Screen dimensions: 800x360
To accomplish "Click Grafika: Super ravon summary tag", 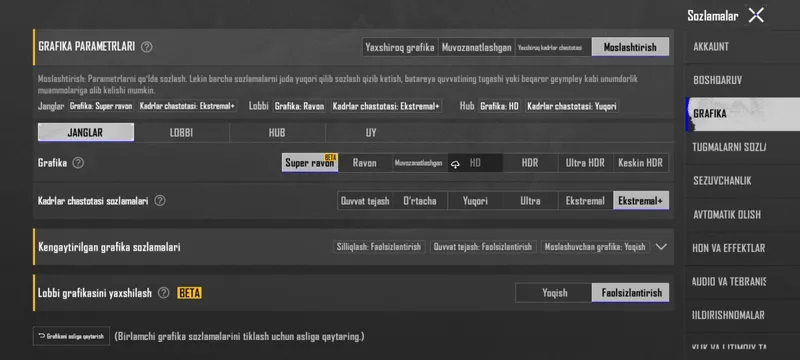I will (101, 107).
